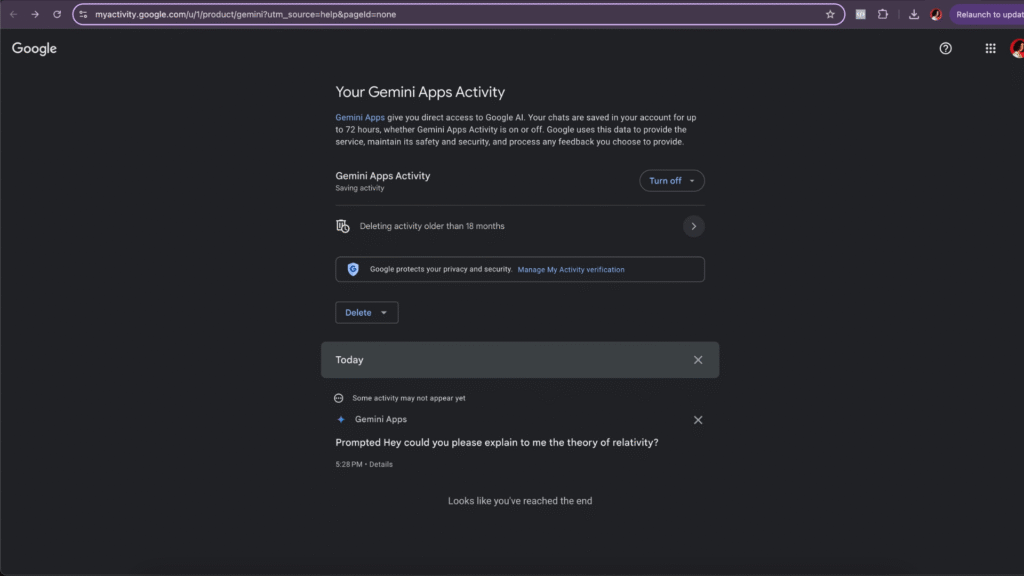Click Deleting activity older than 18 months
The image size is (1024, 576).
pos(432,226)
